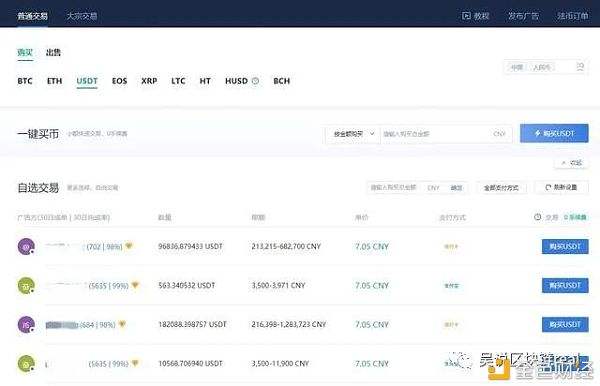Click the blue 购买USDT quick-buy button
This screenshot has width=600, height=386.
pyautogui.click(x=554, y=134)
